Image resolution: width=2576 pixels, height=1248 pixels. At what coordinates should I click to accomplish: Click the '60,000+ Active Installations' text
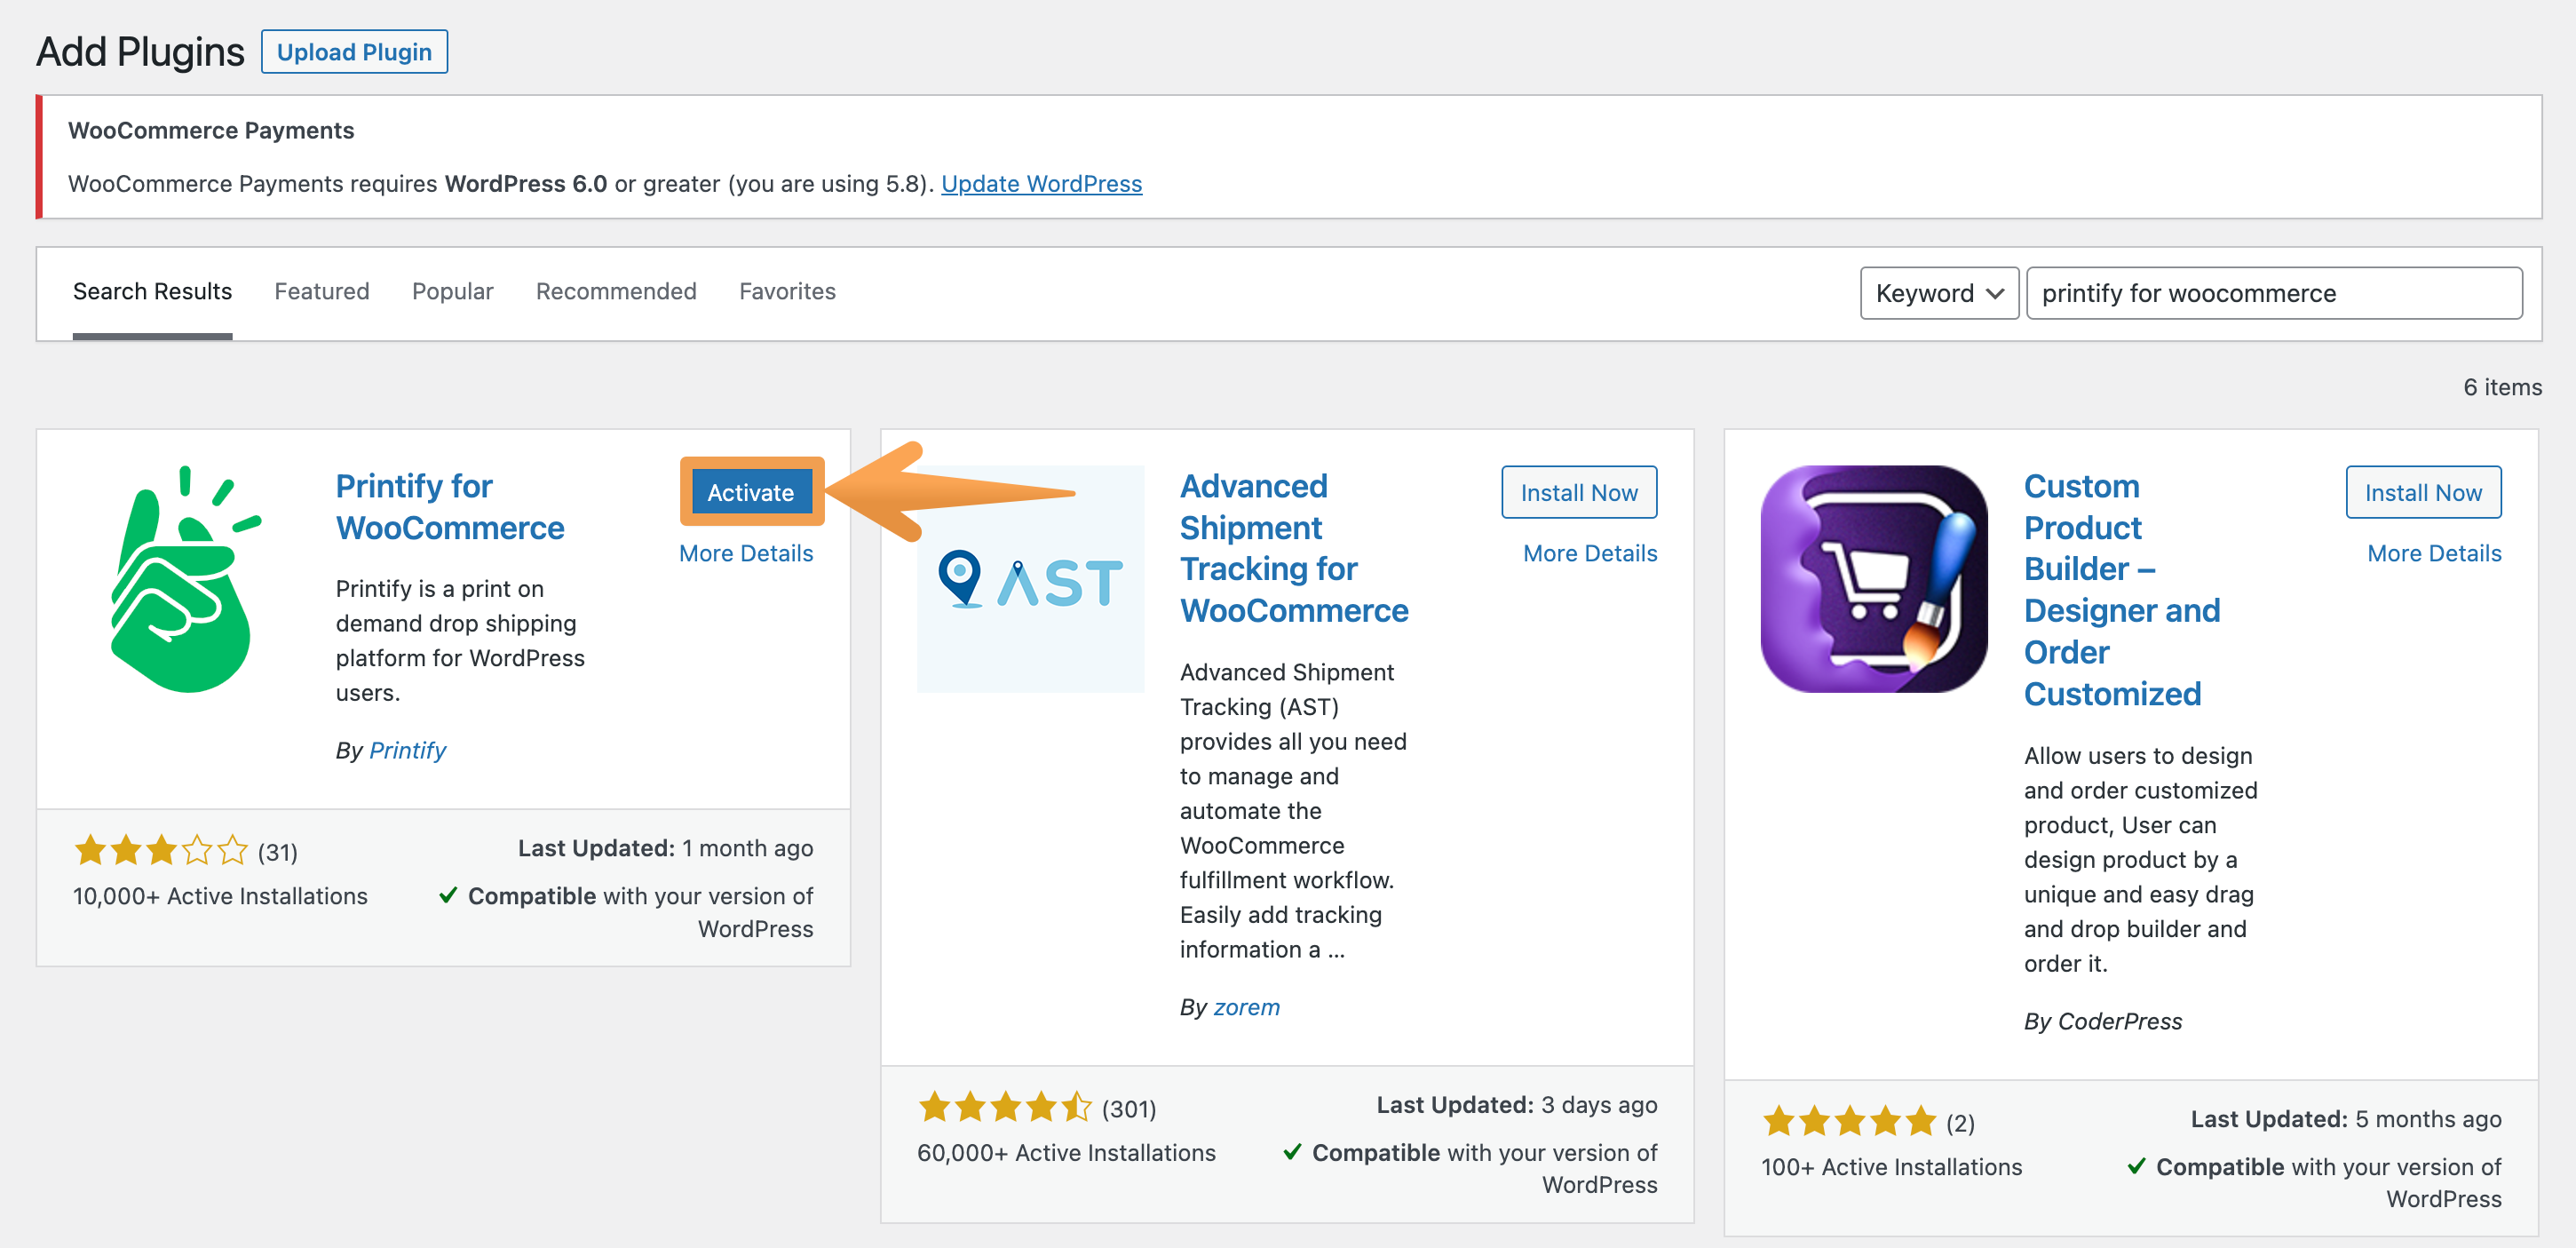1066,1153
